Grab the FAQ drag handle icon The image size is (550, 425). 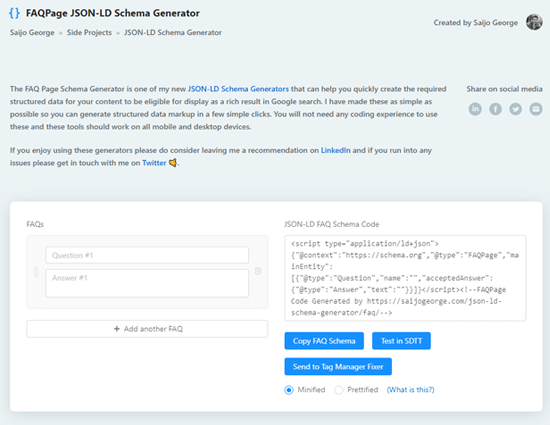click(x=36, y=272)
